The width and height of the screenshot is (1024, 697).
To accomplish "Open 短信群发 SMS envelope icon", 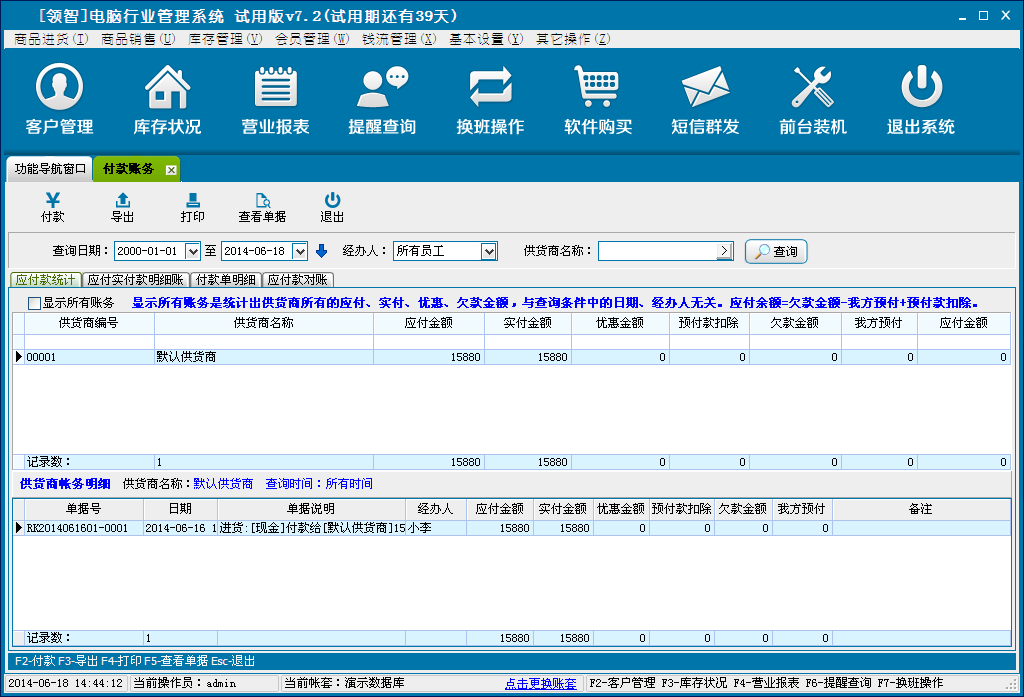I will (x=705, y=88).
